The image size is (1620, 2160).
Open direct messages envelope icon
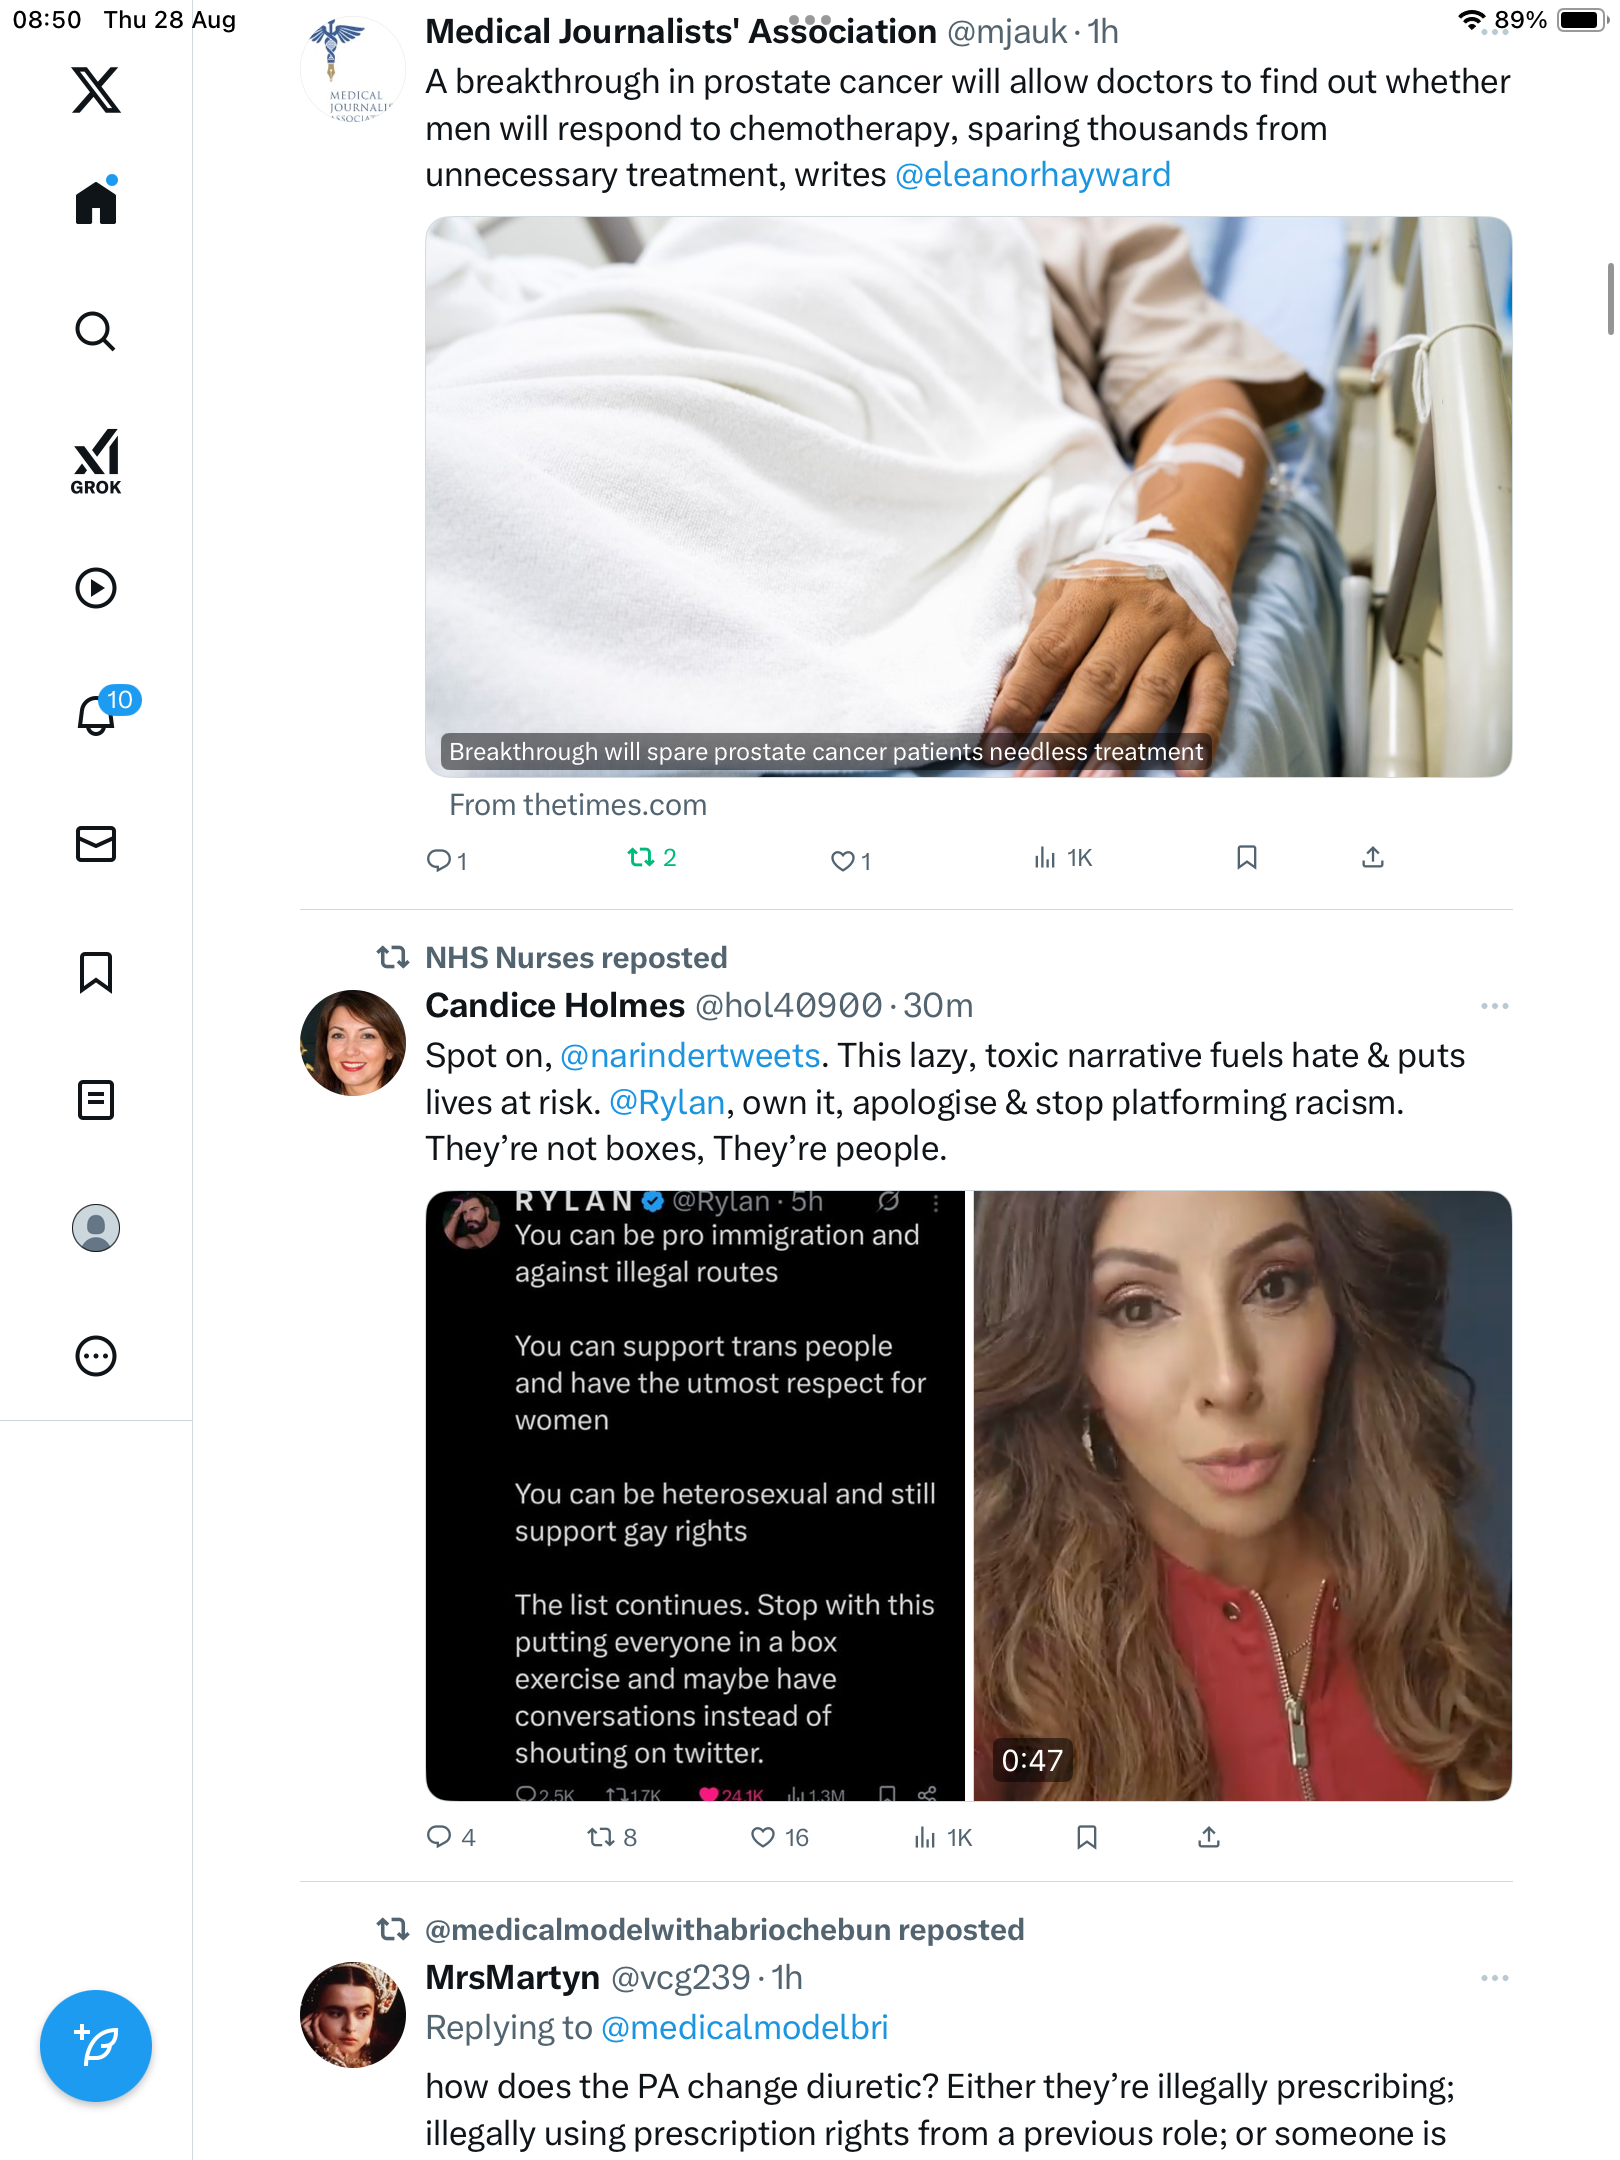click(96, 844)
